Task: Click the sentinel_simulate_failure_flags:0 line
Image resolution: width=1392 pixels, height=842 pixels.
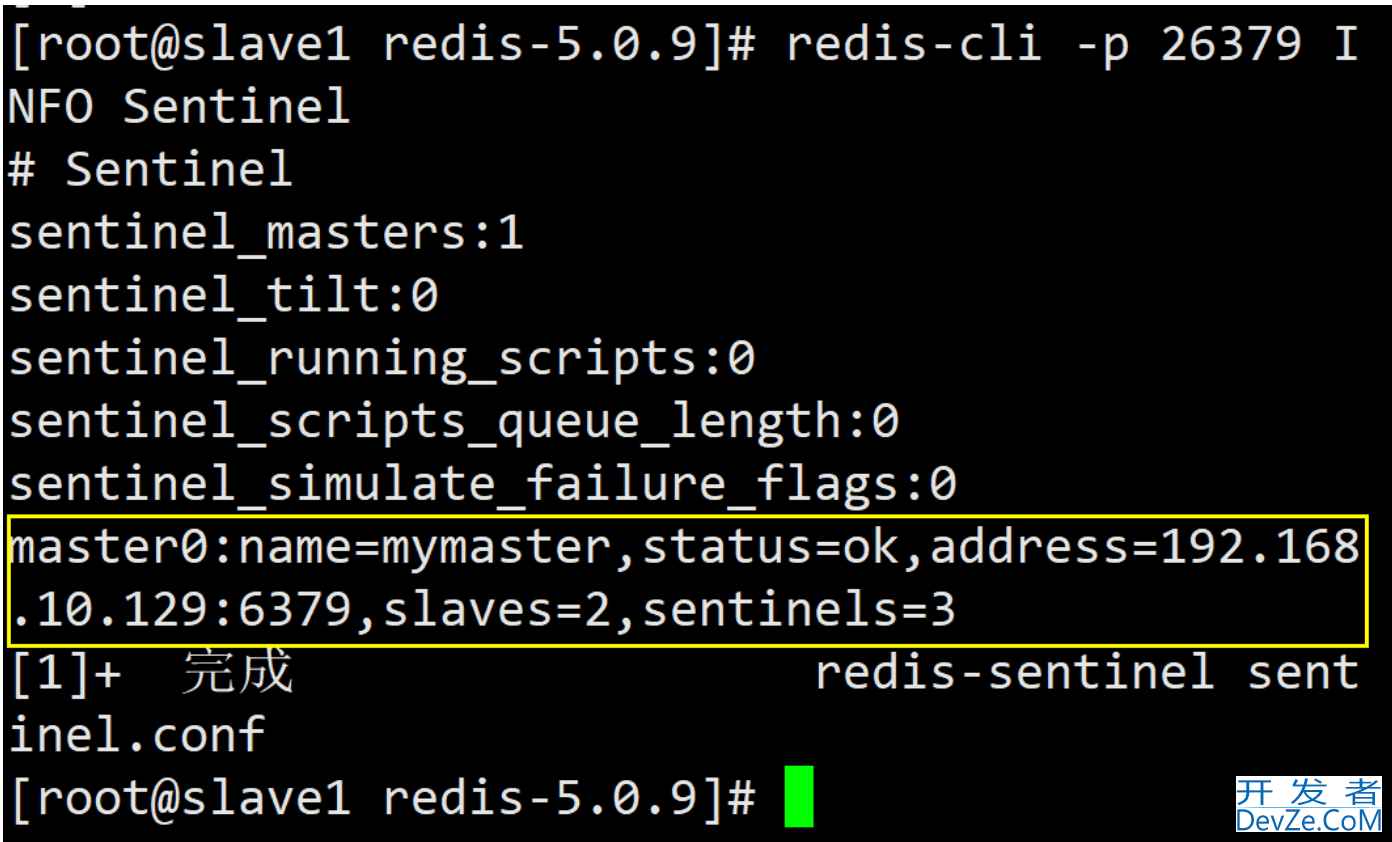Action: [x=482, y=485]
